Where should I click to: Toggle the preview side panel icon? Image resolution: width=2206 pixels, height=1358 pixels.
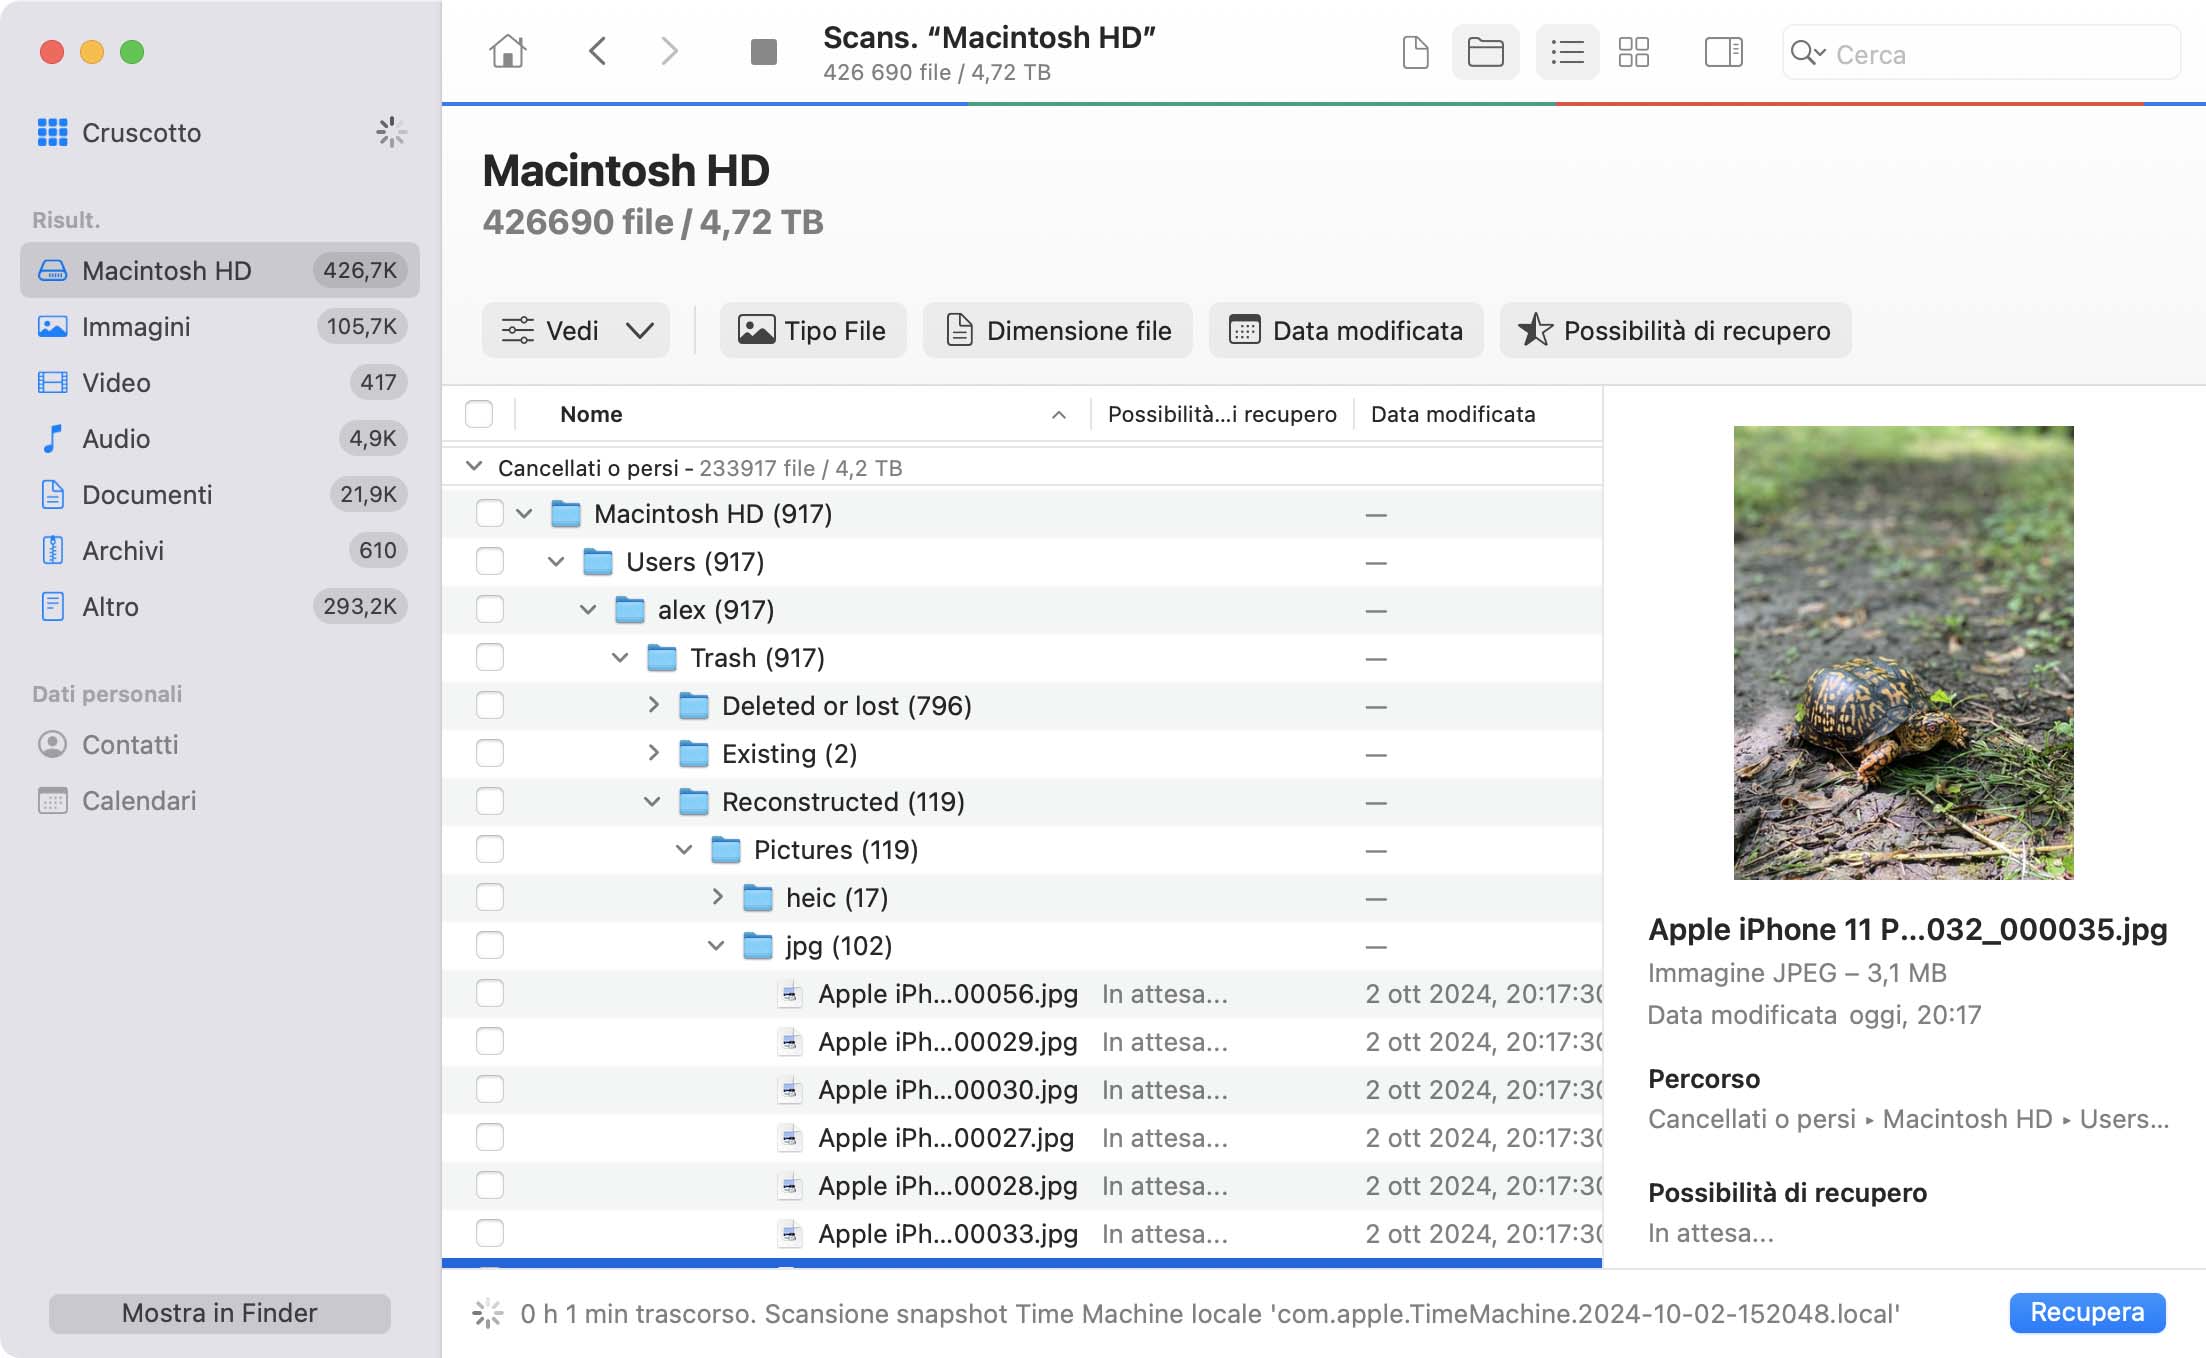click(x=1723, y=52)
